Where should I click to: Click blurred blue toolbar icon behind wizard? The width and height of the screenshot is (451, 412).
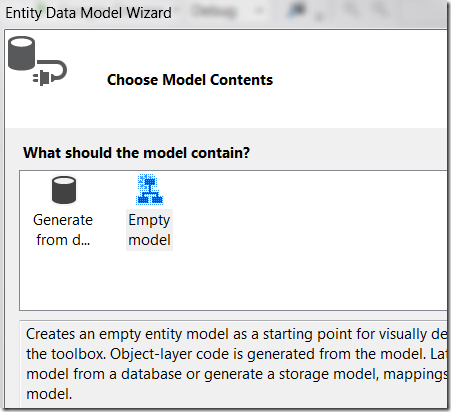(x=296, y=10)
